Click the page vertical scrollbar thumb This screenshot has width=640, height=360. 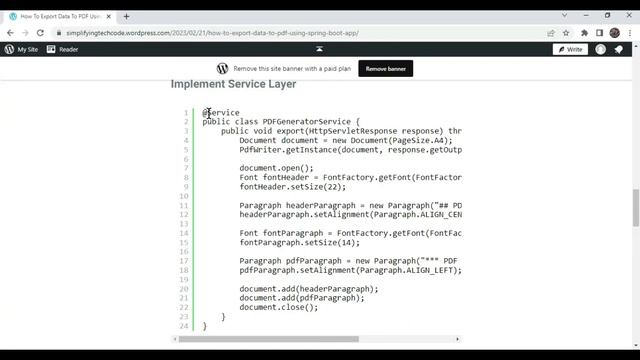click(636, 207)
